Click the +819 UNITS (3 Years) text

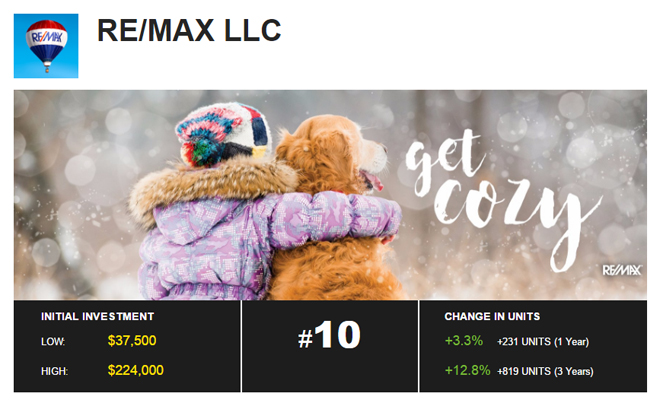pyautogui.click(x=545, y=371)
